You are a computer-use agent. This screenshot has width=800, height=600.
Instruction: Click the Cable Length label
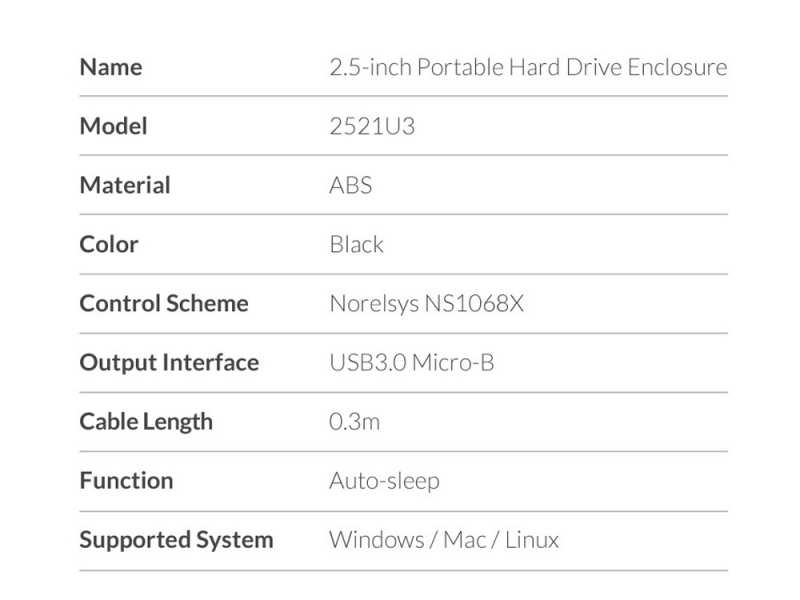click(x=146, y=422)
